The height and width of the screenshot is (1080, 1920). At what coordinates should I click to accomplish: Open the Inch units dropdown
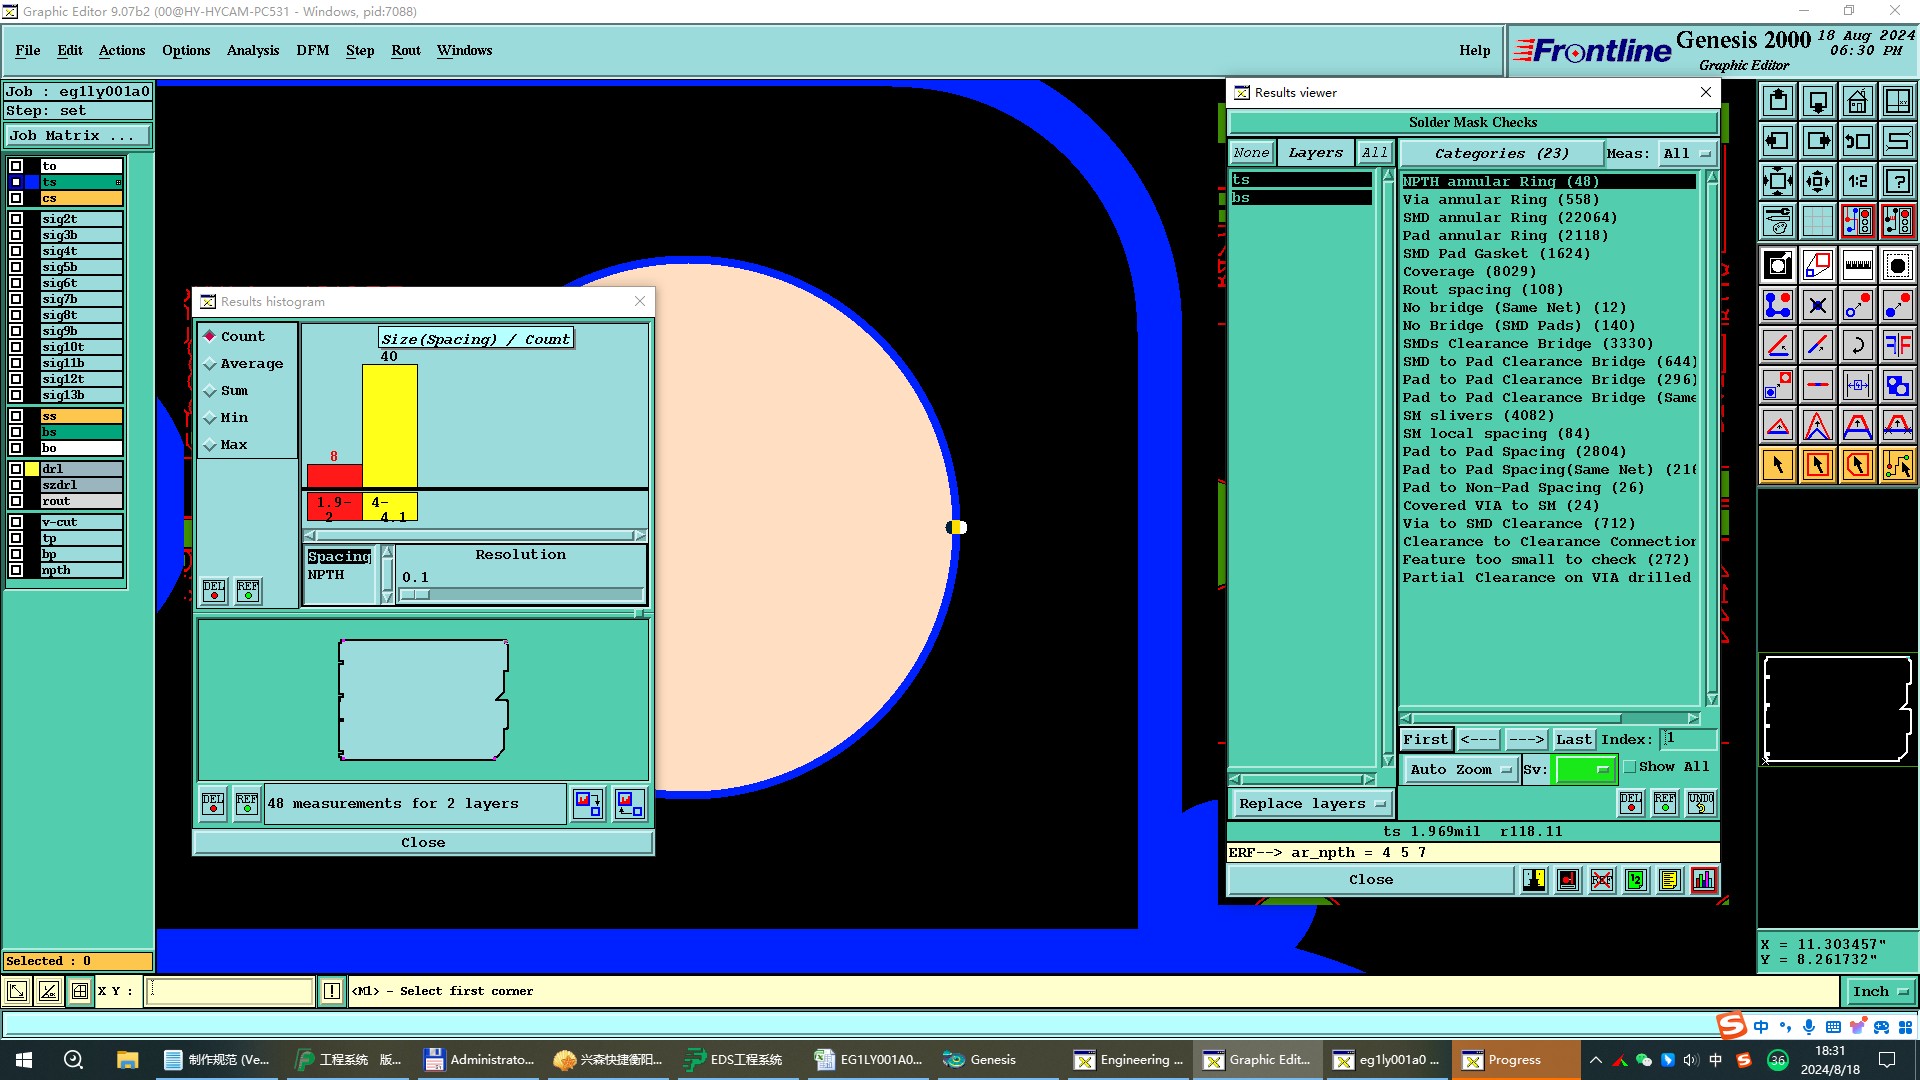point(1879,992)
